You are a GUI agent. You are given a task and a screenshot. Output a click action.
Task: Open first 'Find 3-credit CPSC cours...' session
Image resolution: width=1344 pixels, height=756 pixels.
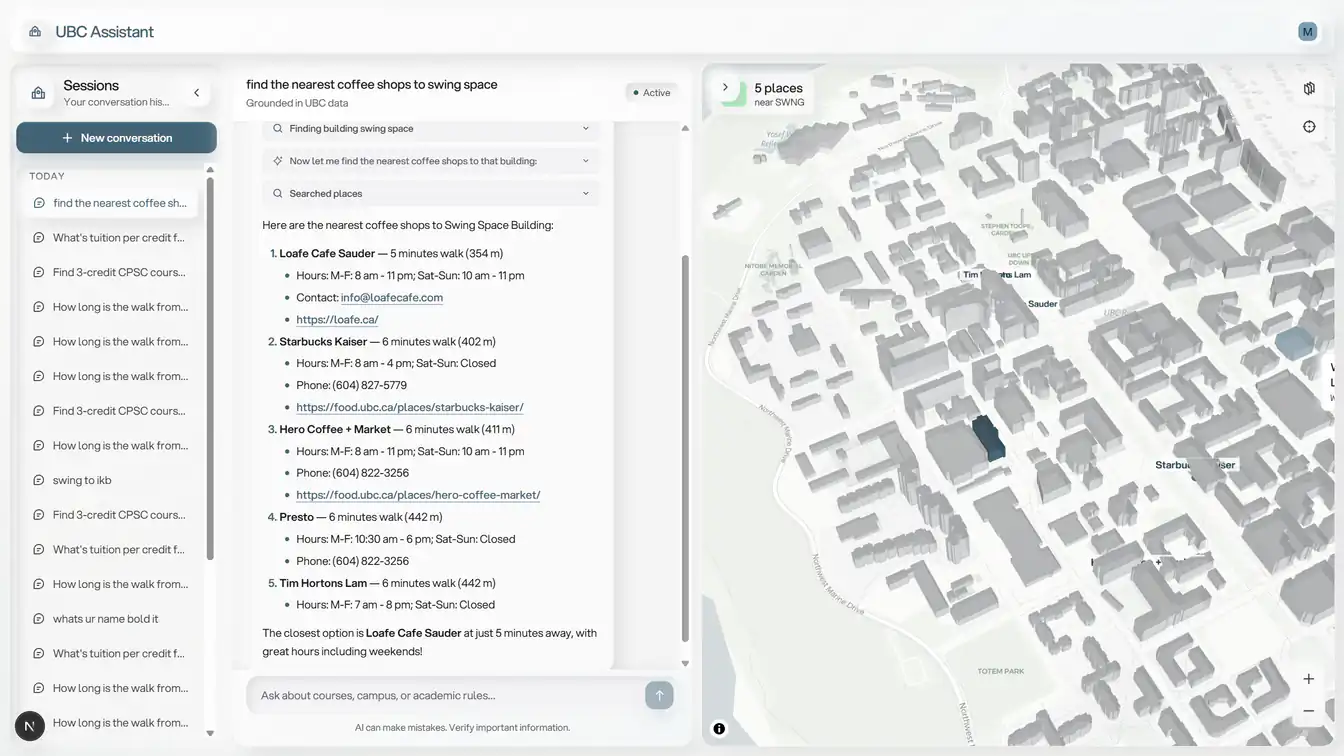[110, 272]
